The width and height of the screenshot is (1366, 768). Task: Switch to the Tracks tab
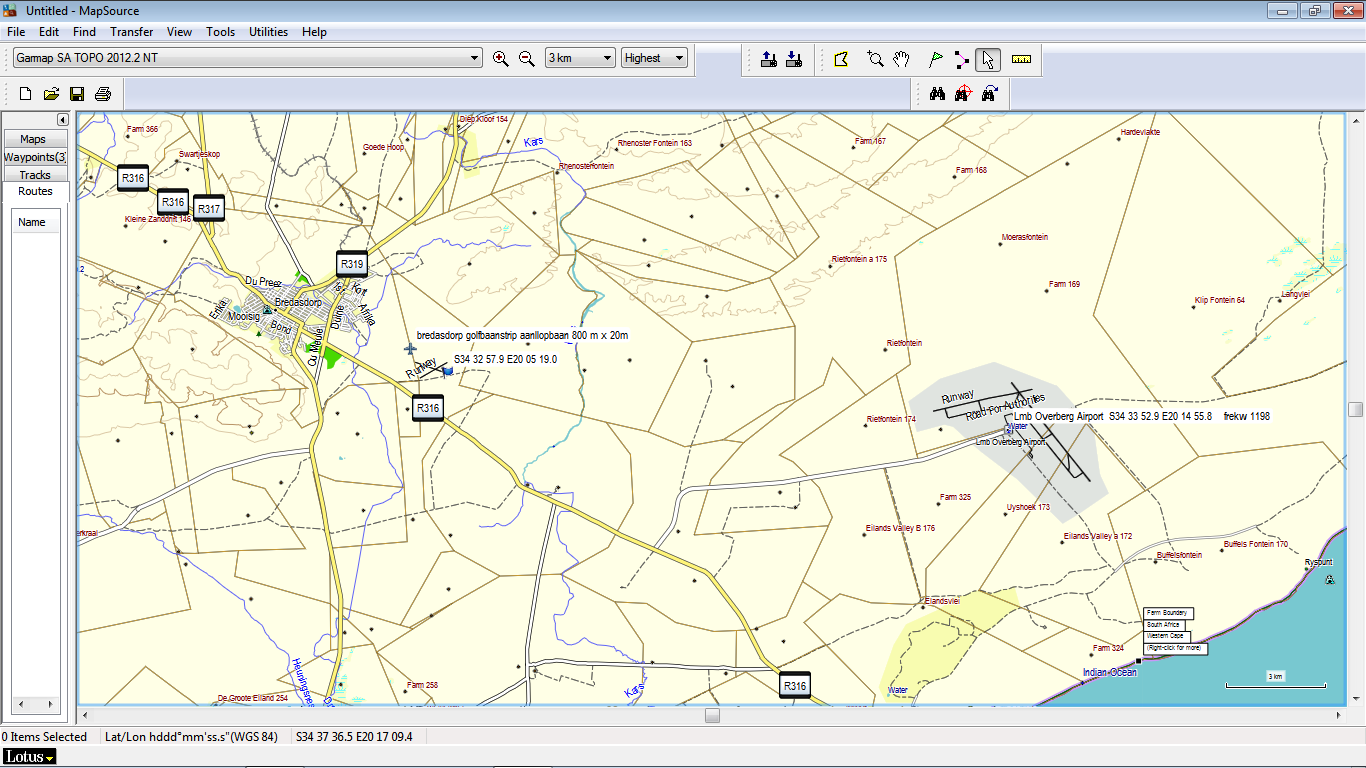(34, 175)
